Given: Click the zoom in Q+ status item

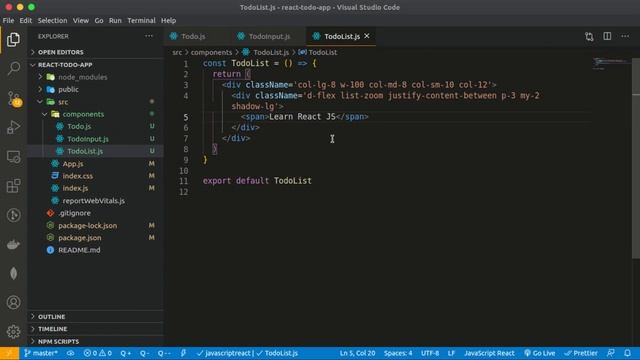Looking at the screenshot, I should point(126,353).
